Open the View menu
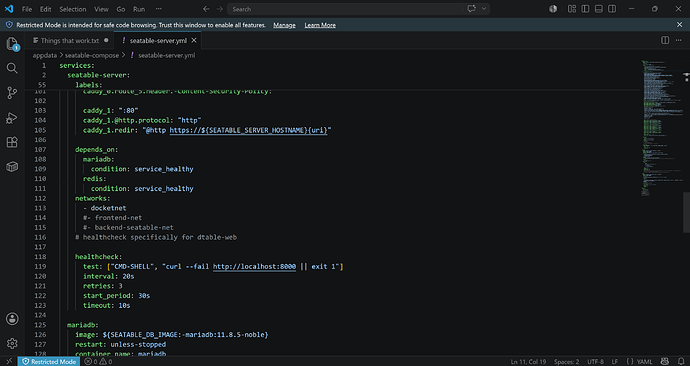Screen dimensions: 690x366 (101, 9)
